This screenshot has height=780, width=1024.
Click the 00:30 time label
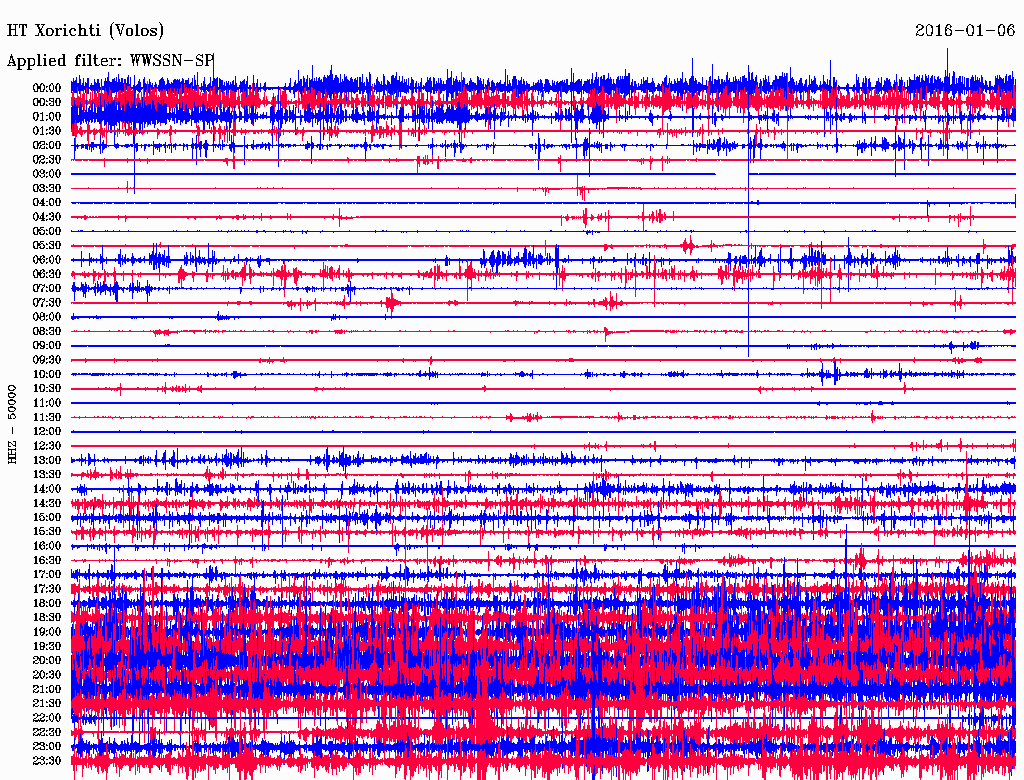point(47,103)
